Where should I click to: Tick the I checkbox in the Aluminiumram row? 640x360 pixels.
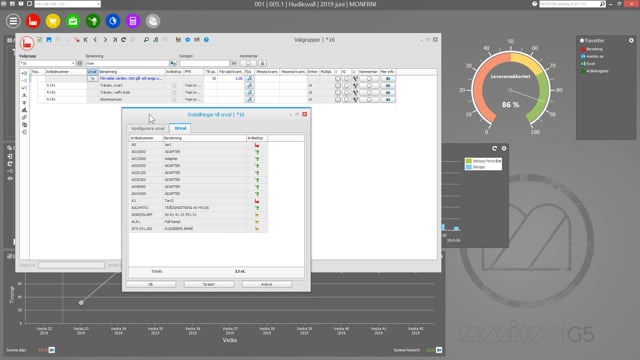[x=338, y=99]
